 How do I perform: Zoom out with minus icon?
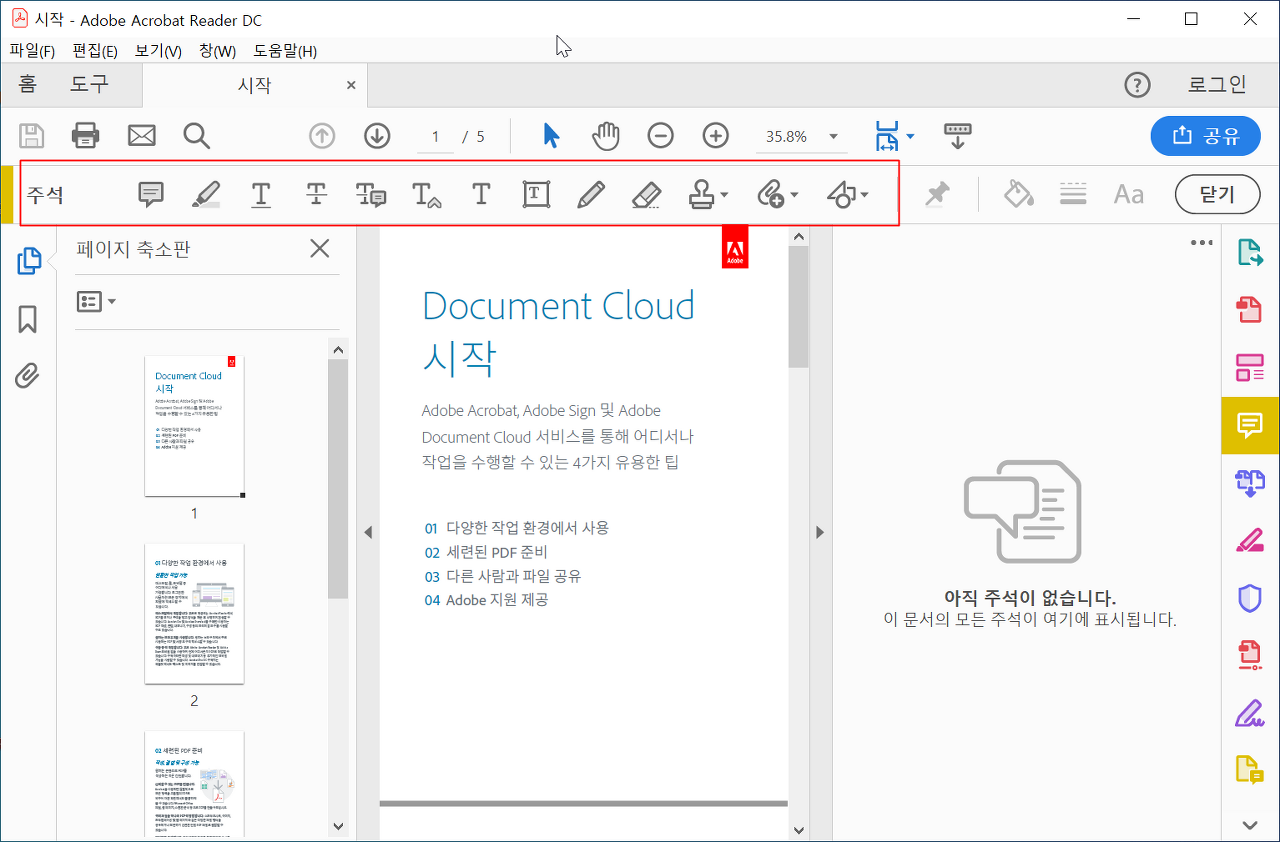click(660, 136)
